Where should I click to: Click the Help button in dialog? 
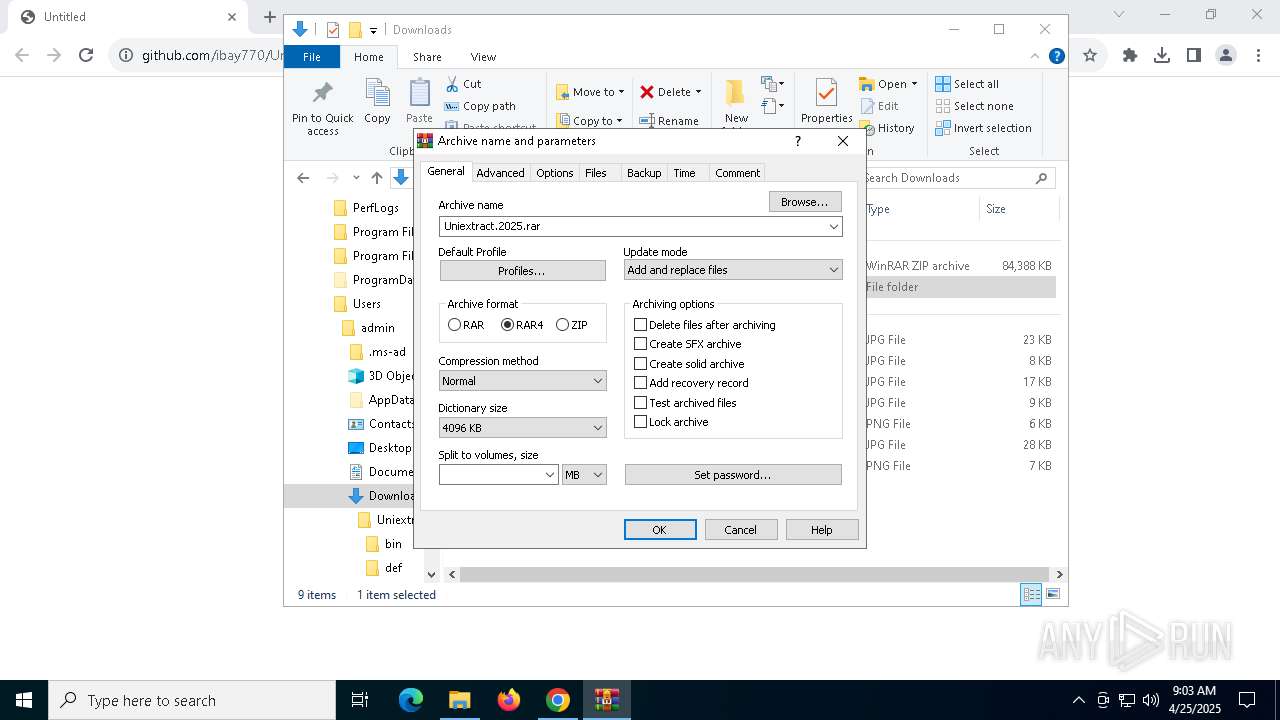pos(822,530)
